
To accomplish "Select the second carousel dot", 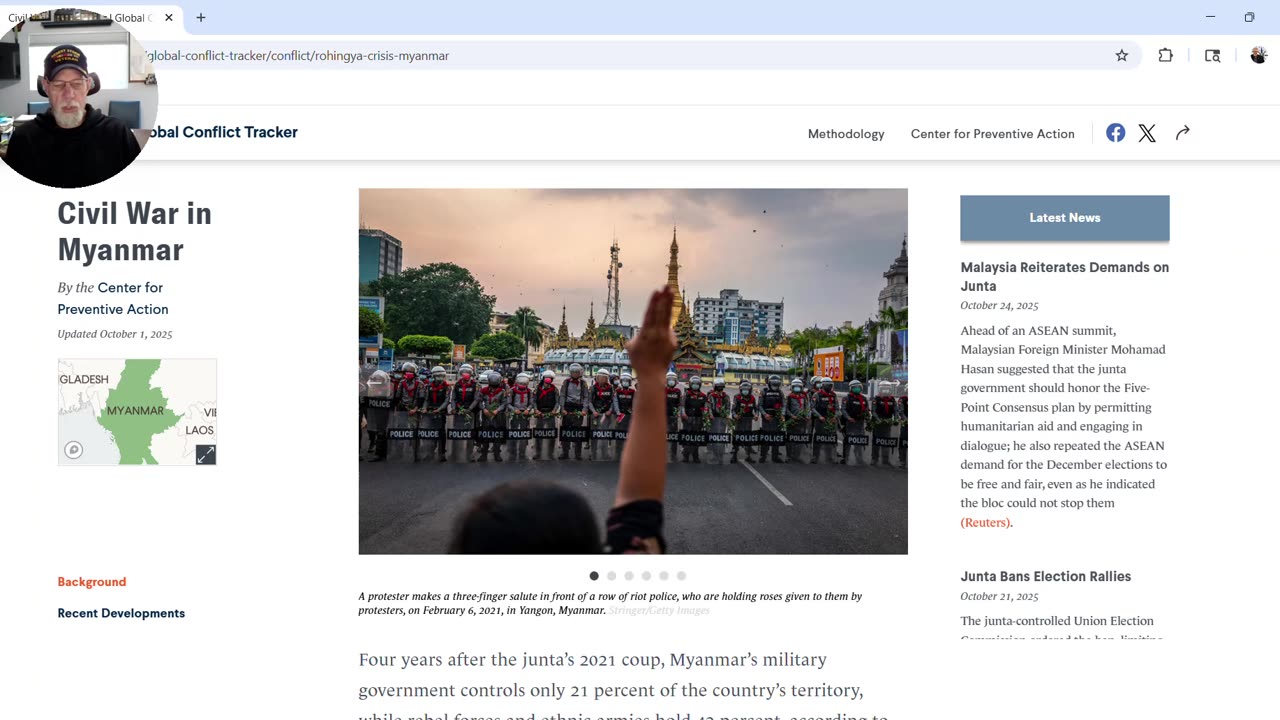I will click(x=612, y=576).
